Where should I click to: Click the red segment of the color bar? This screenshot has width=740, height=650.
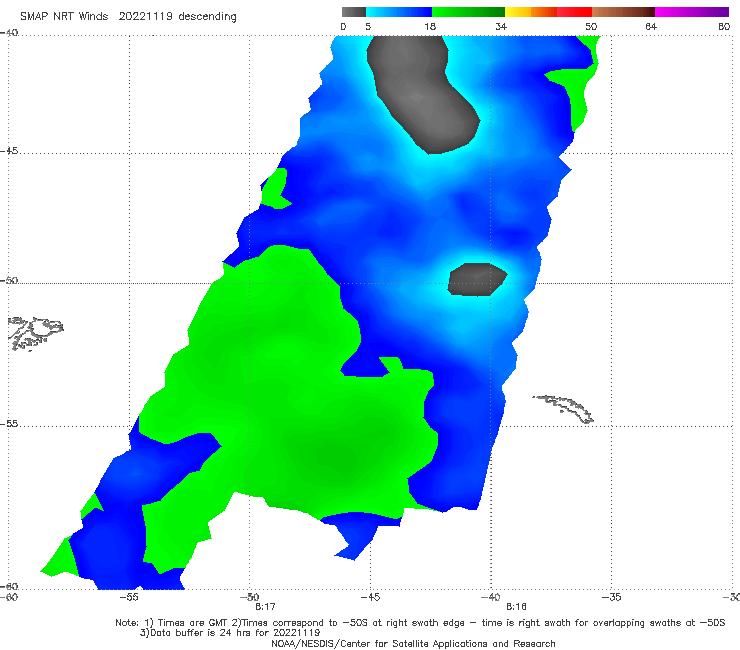pos(574,12)
